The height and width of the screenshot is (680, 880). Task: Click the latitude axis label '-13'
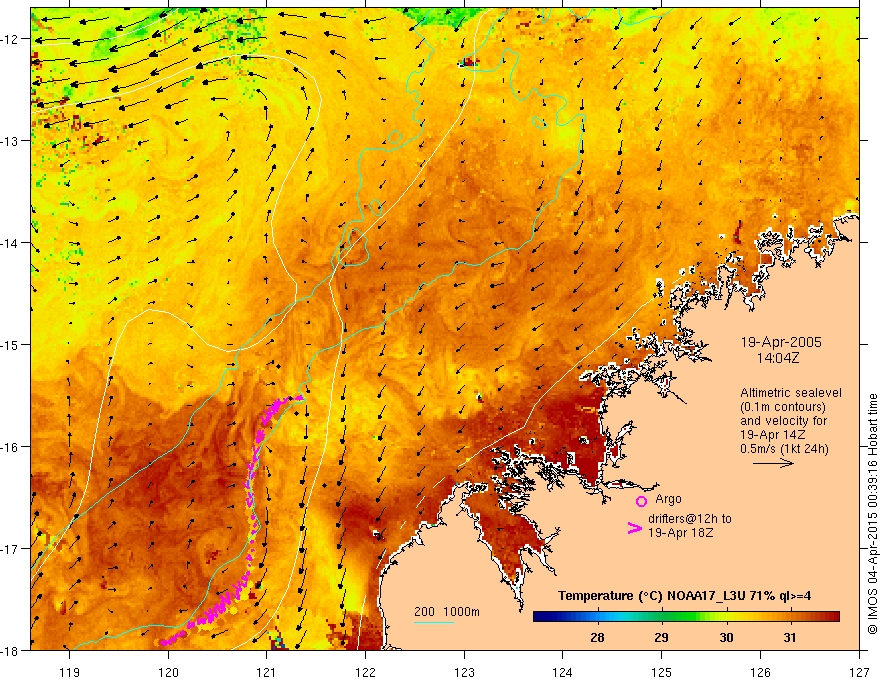[x=10, y=141]
